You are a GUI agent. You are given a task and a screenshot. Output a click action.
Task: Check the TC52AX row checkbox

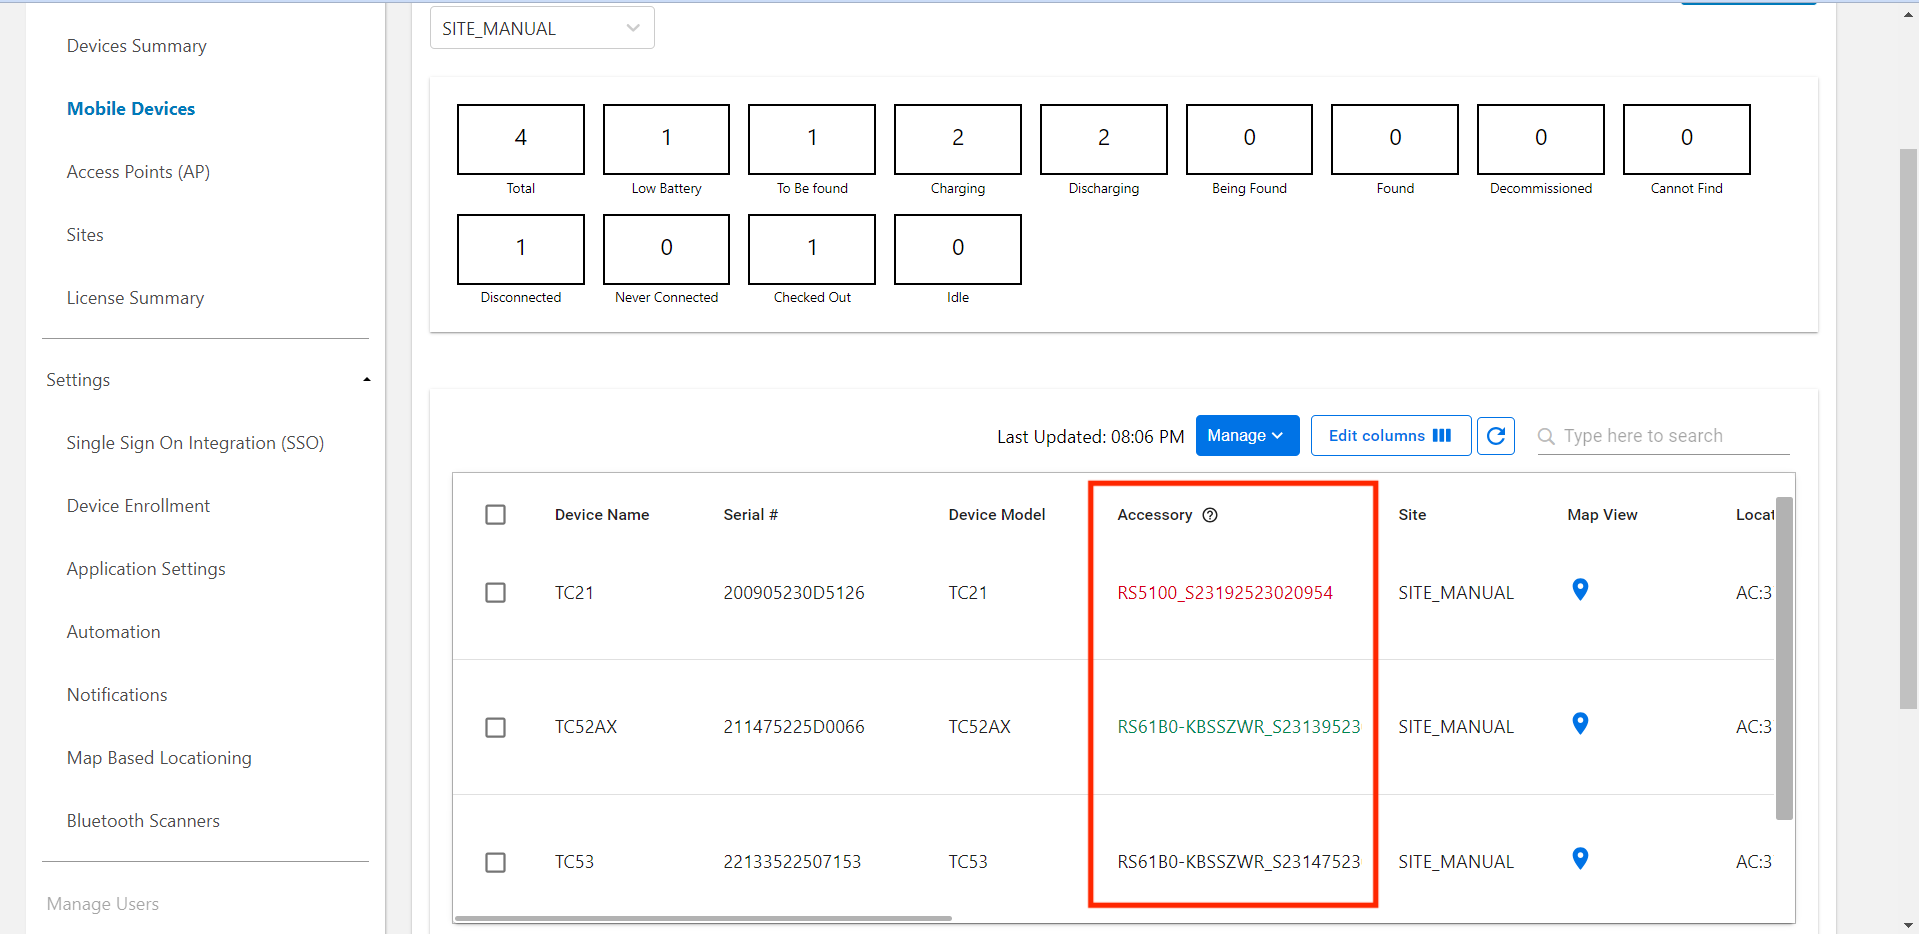point(495,727)
